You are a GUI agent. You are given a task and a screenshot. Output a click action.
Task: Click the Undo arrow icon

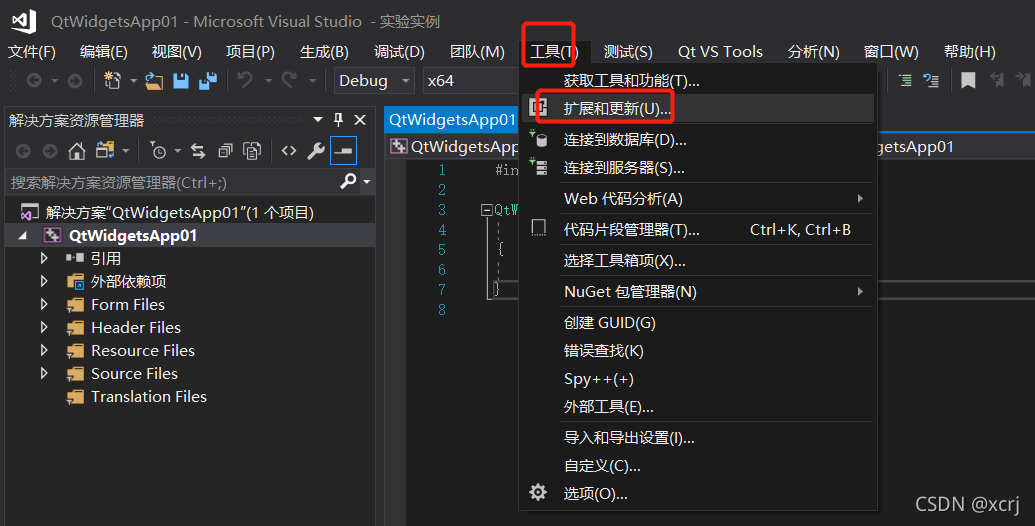click(246, 81)
